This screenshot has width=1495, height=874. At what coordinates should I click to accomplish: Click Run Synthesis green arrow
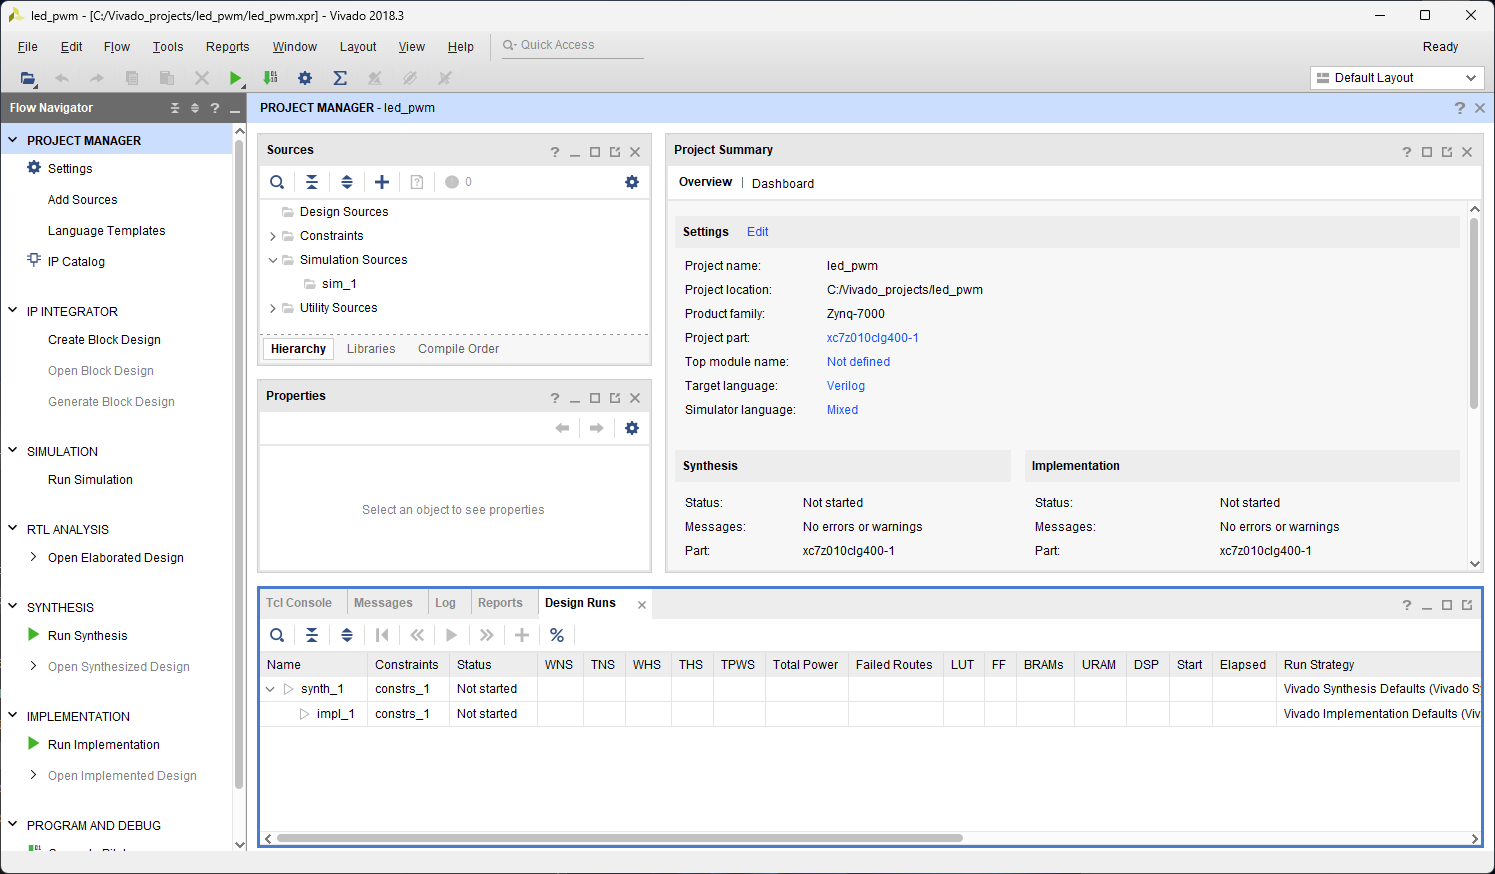tap(34, 635)
